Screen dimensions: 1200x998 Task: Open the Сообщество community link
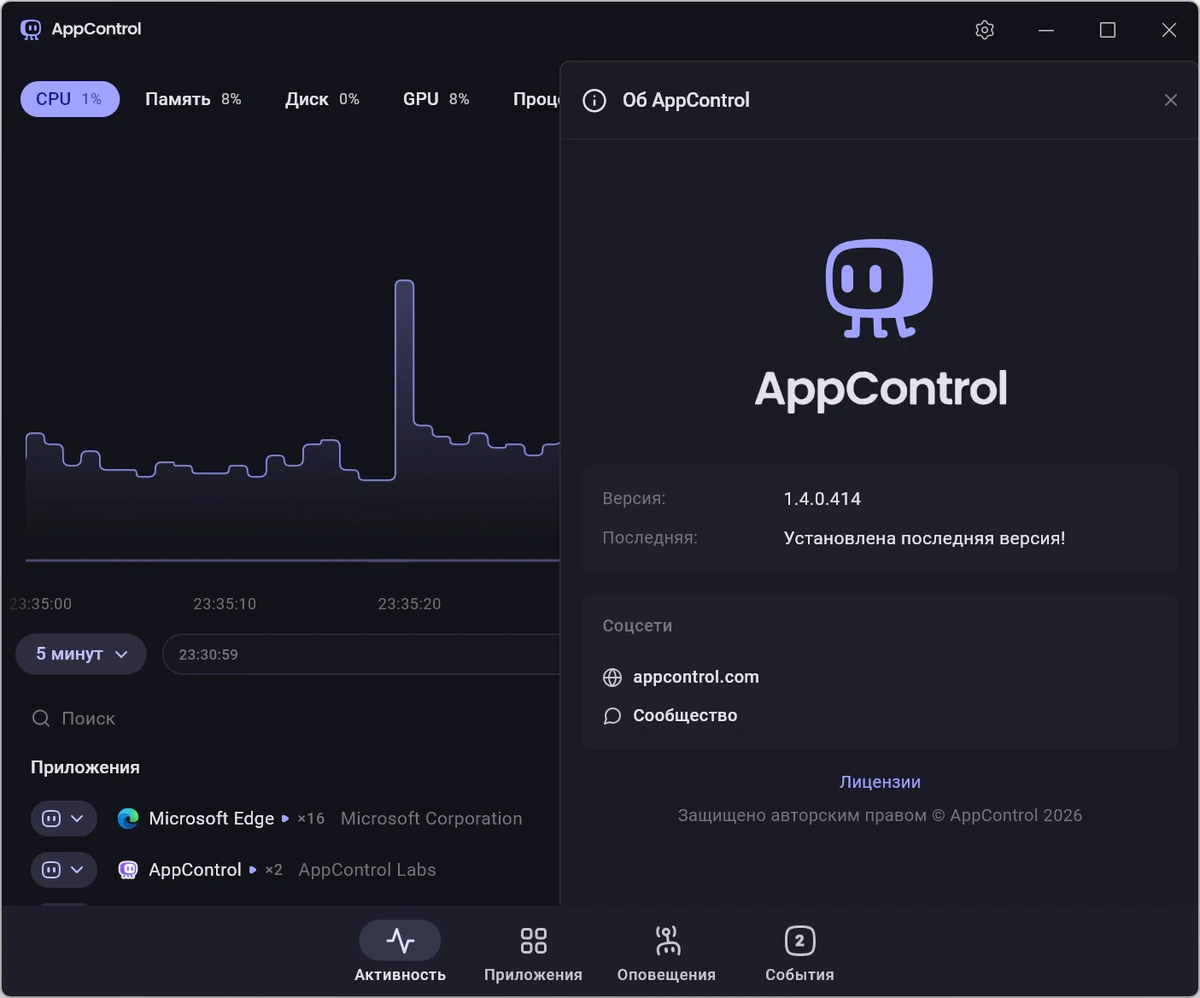tap(685, 716)
